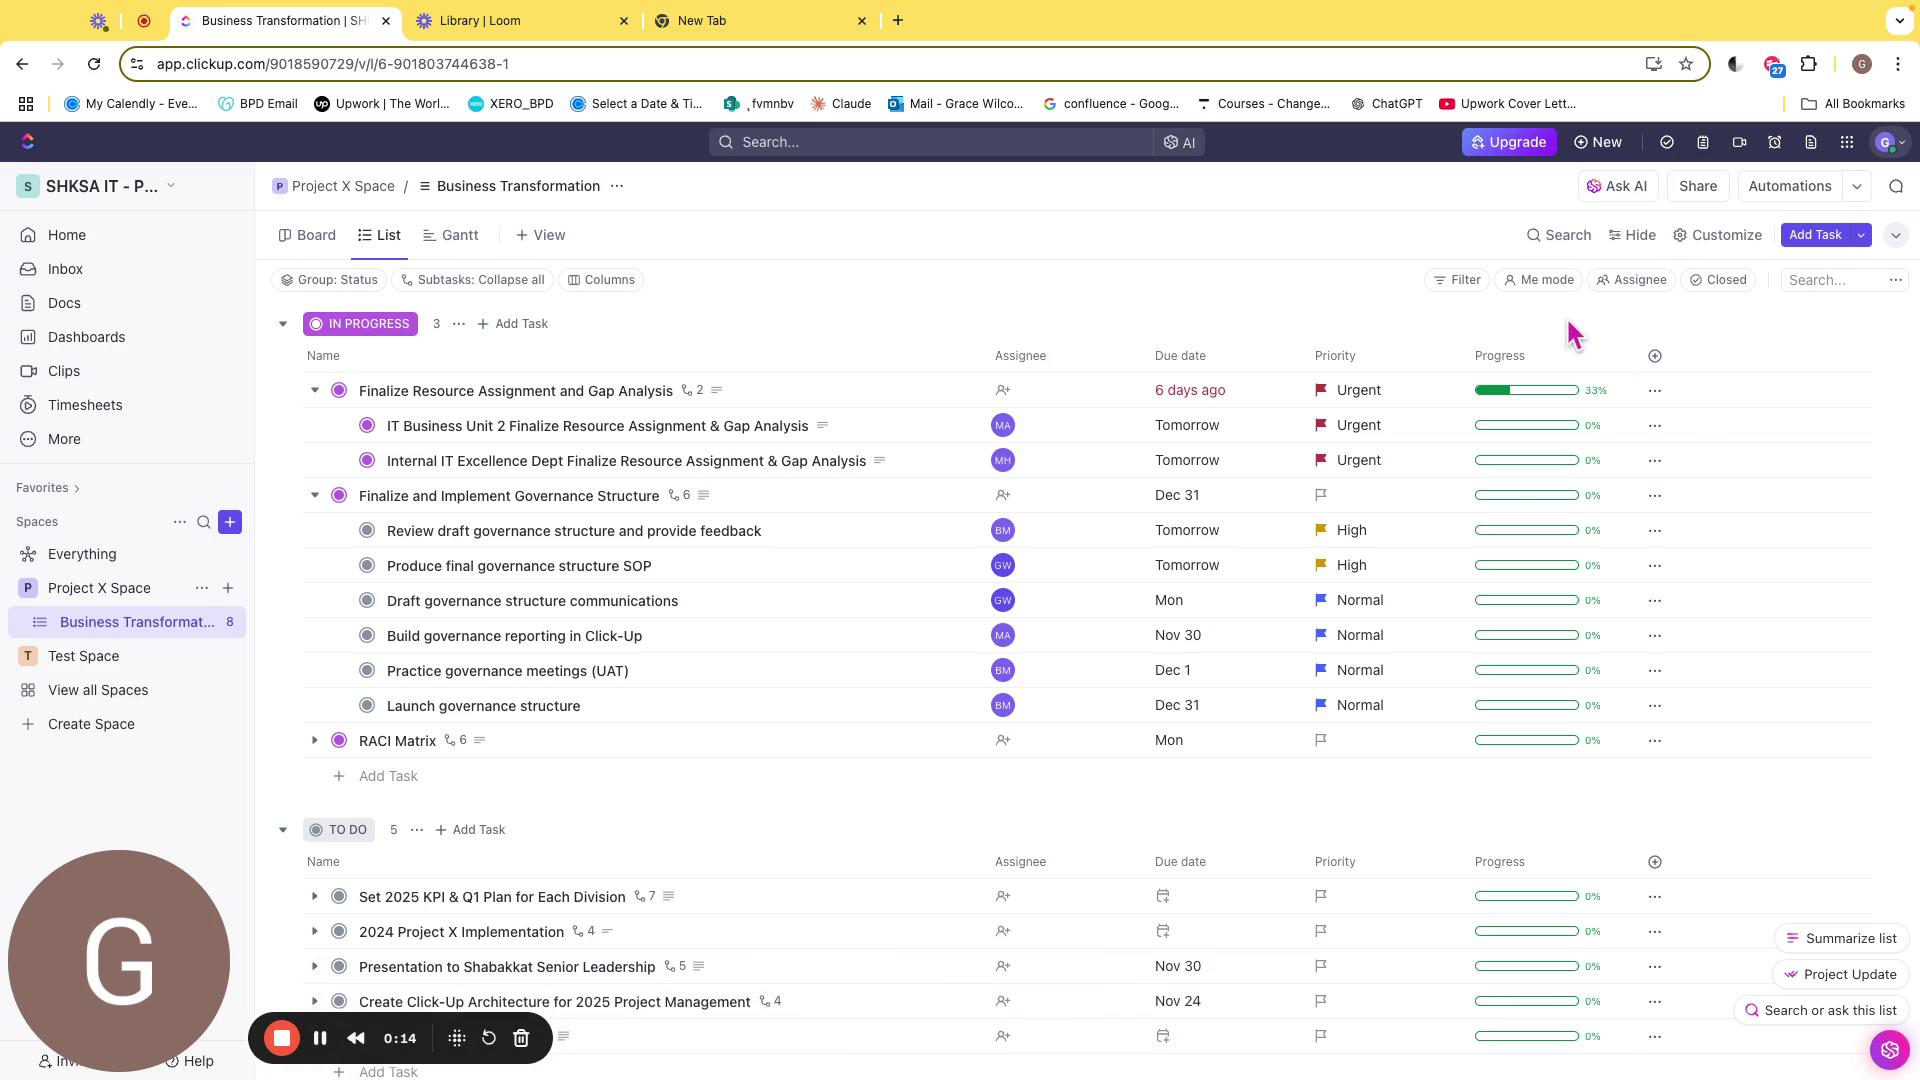Click the Loom stop recording button
The height and width of the screenshot is (1080, 1920).
coord(282,1038)
